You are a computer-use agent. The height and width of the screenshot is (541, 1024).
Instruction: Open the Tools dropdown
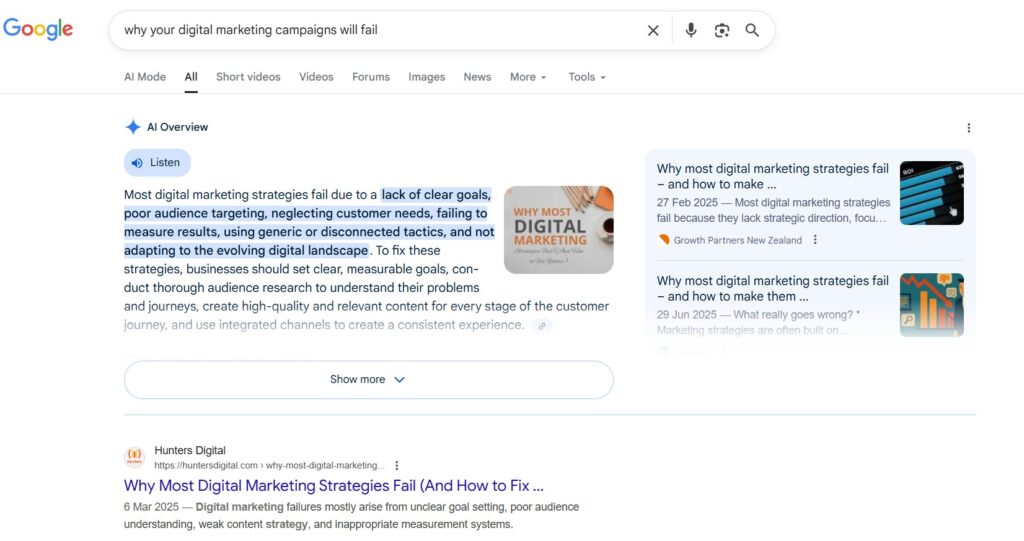[587, 77]
